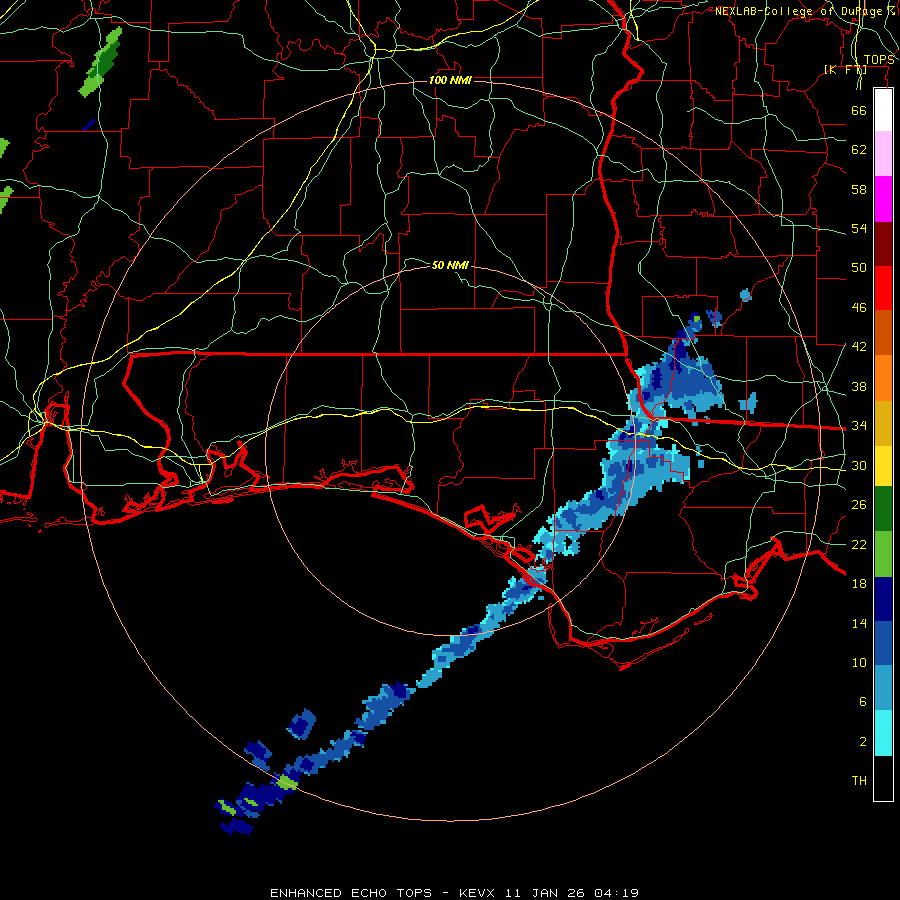Click the gold 38 kft legend band
Screen dimensions: 900x900
coord(883,422)
